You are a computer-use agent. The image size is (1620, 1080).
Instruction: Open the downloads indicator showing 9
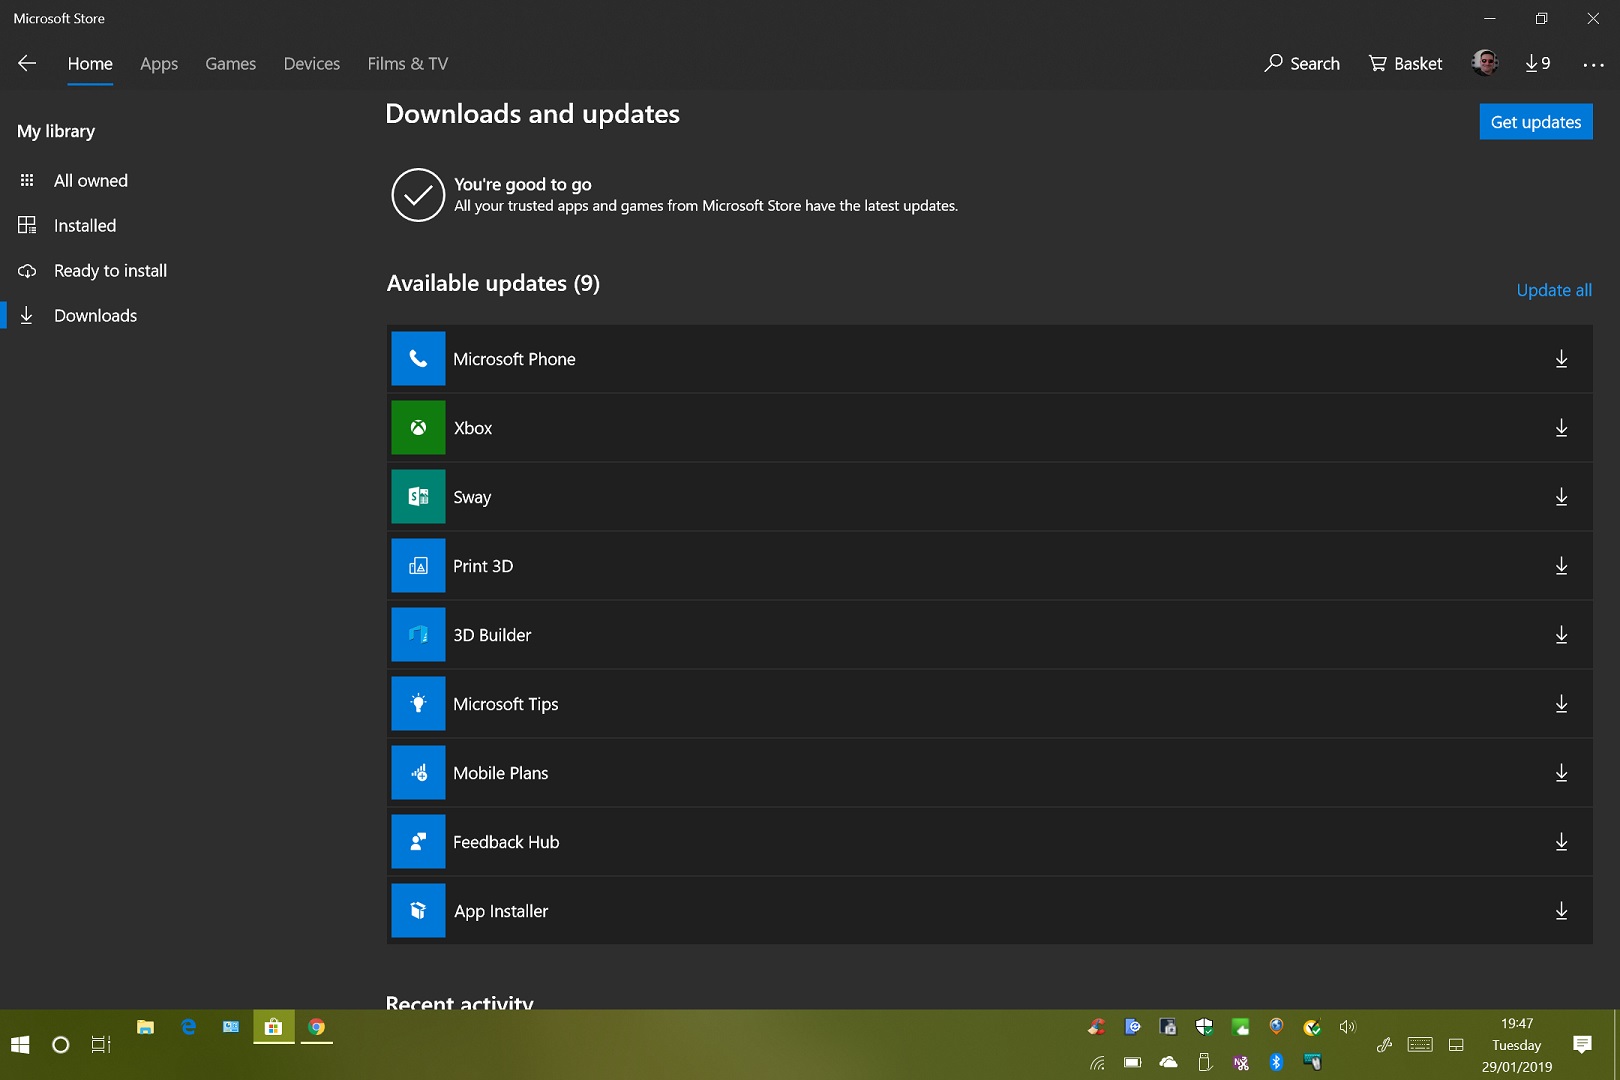click(x=1538, y=63)
